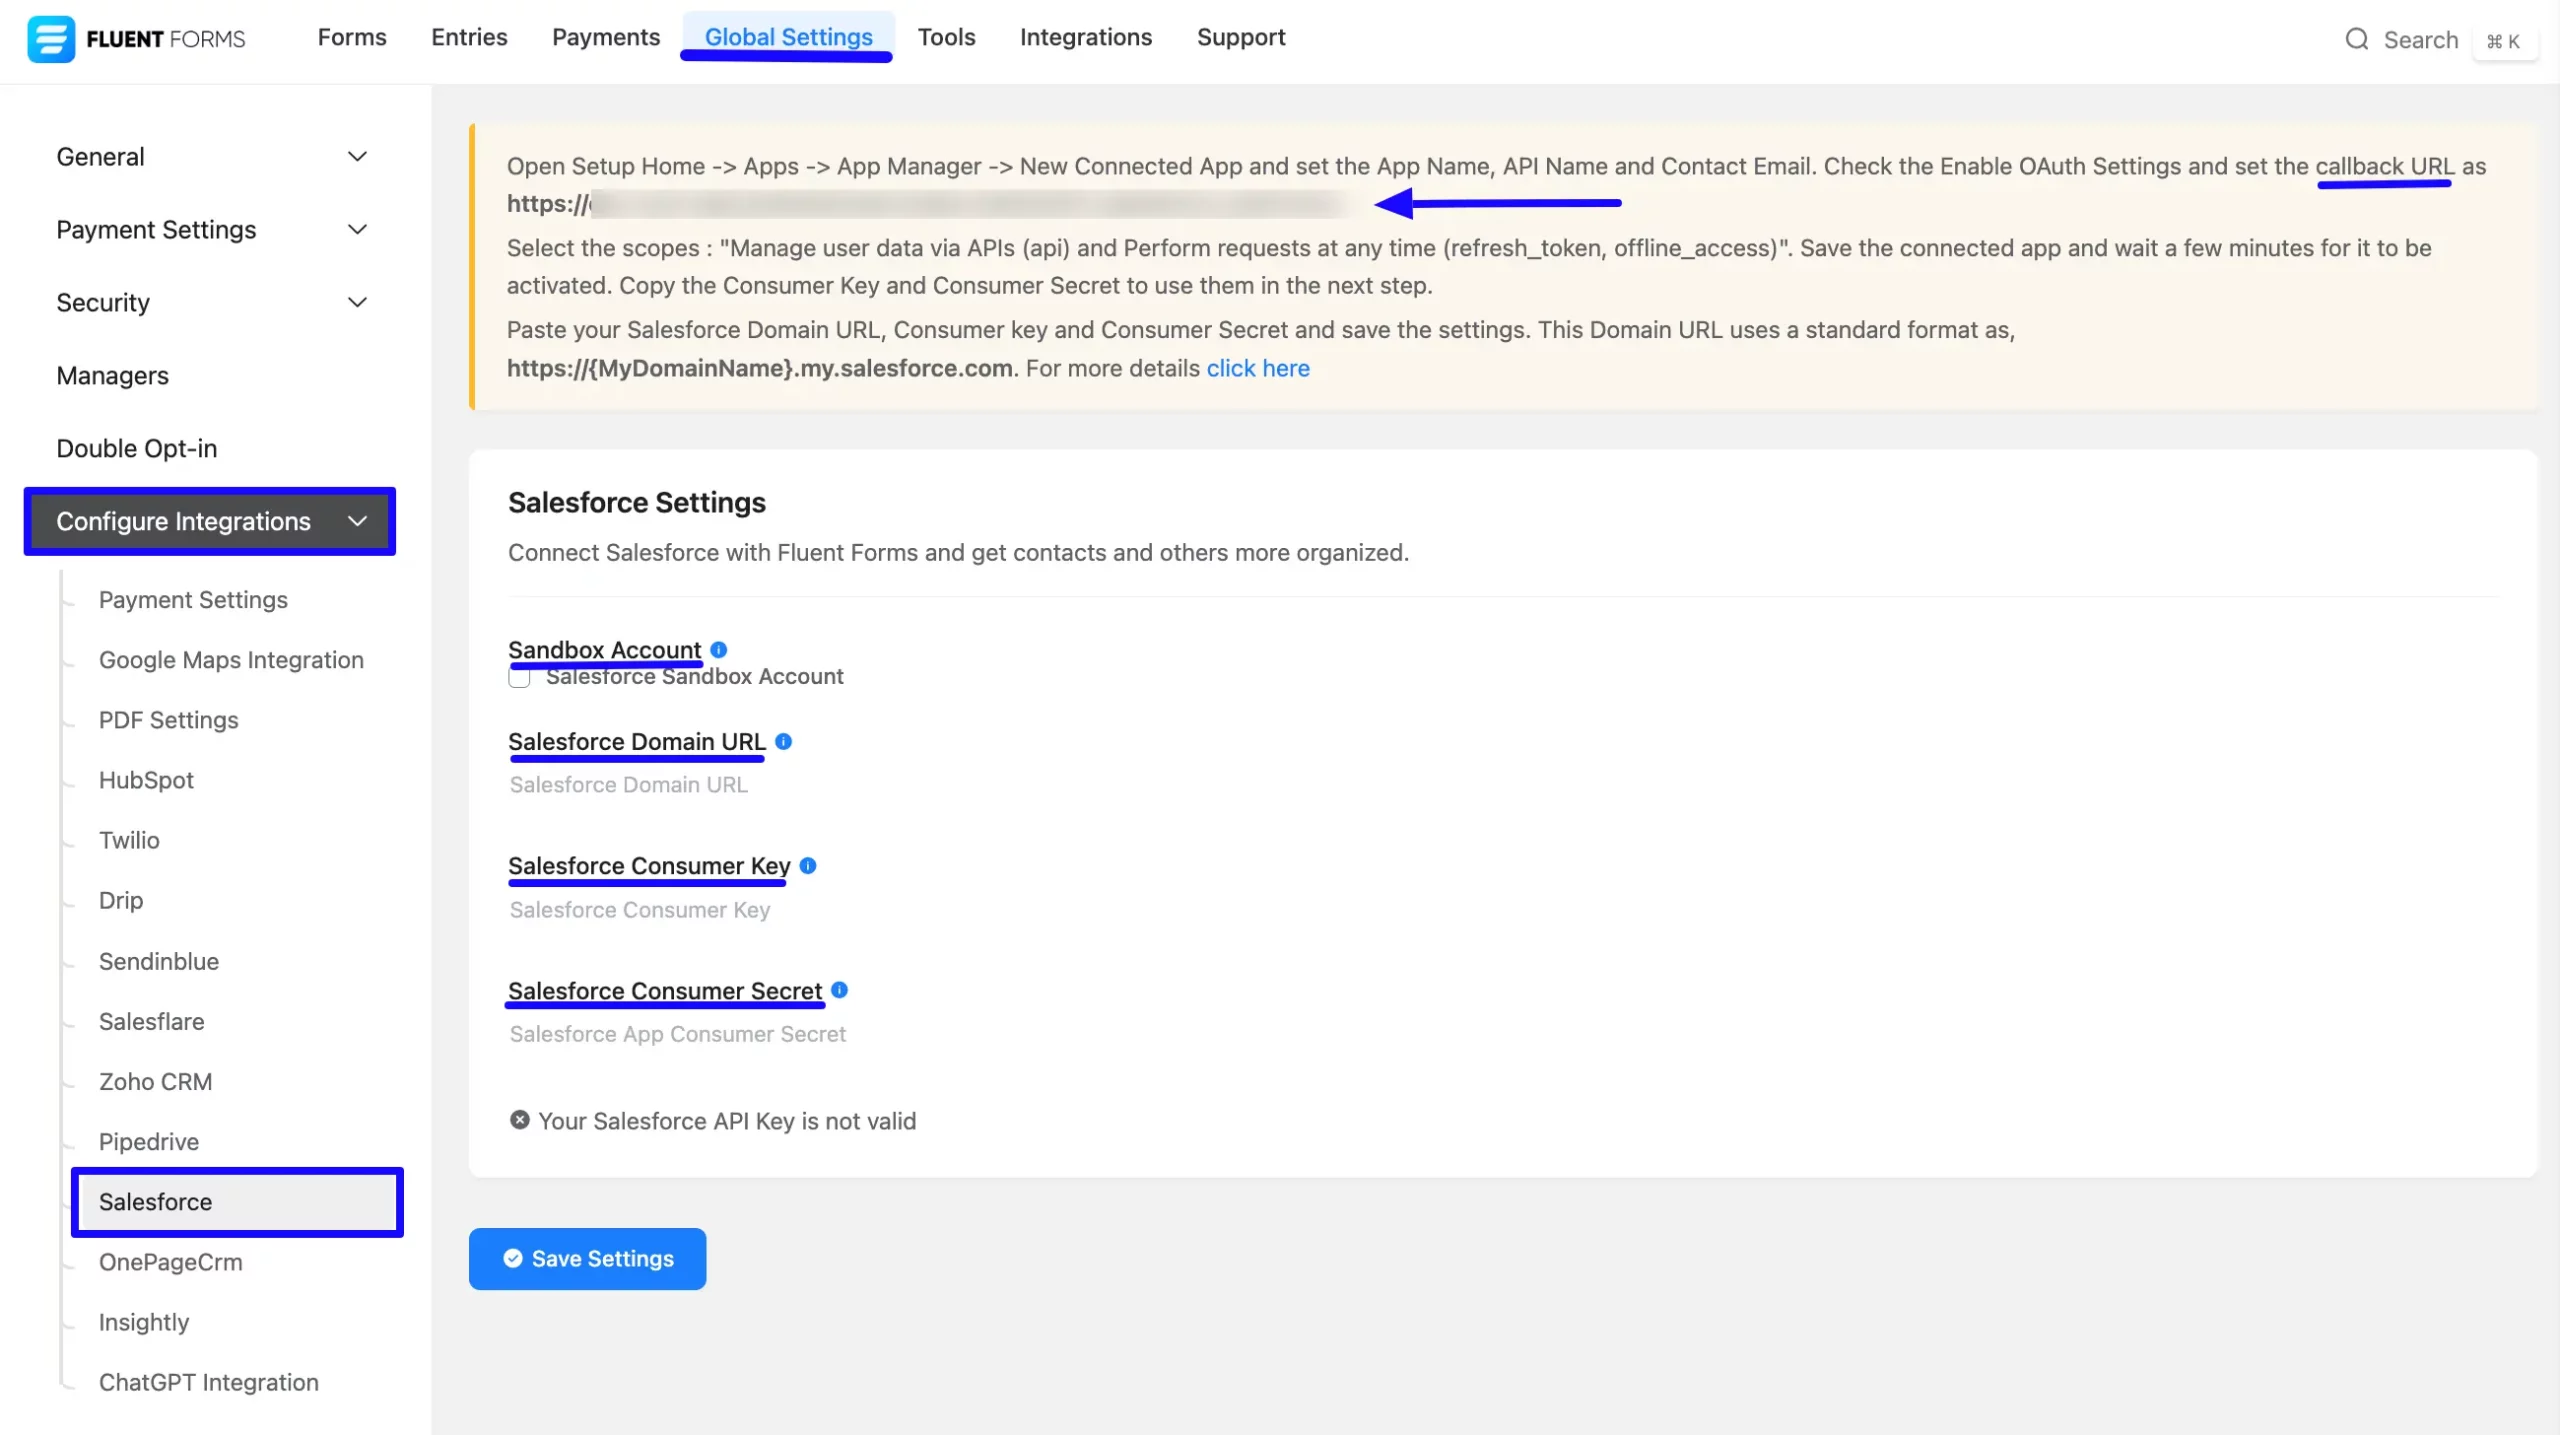Viewport: 2560px width, 1435px height.
Task: Click Save Settings button
Action: [587, 1259]
